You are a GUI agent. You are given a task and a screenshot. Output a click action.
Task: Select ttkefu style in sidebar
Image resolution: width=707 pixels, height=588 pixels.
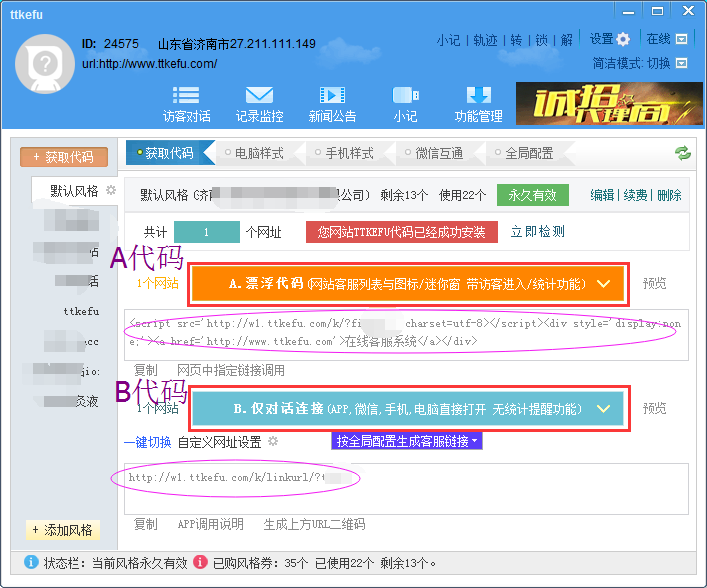click(x=81, y=311)
